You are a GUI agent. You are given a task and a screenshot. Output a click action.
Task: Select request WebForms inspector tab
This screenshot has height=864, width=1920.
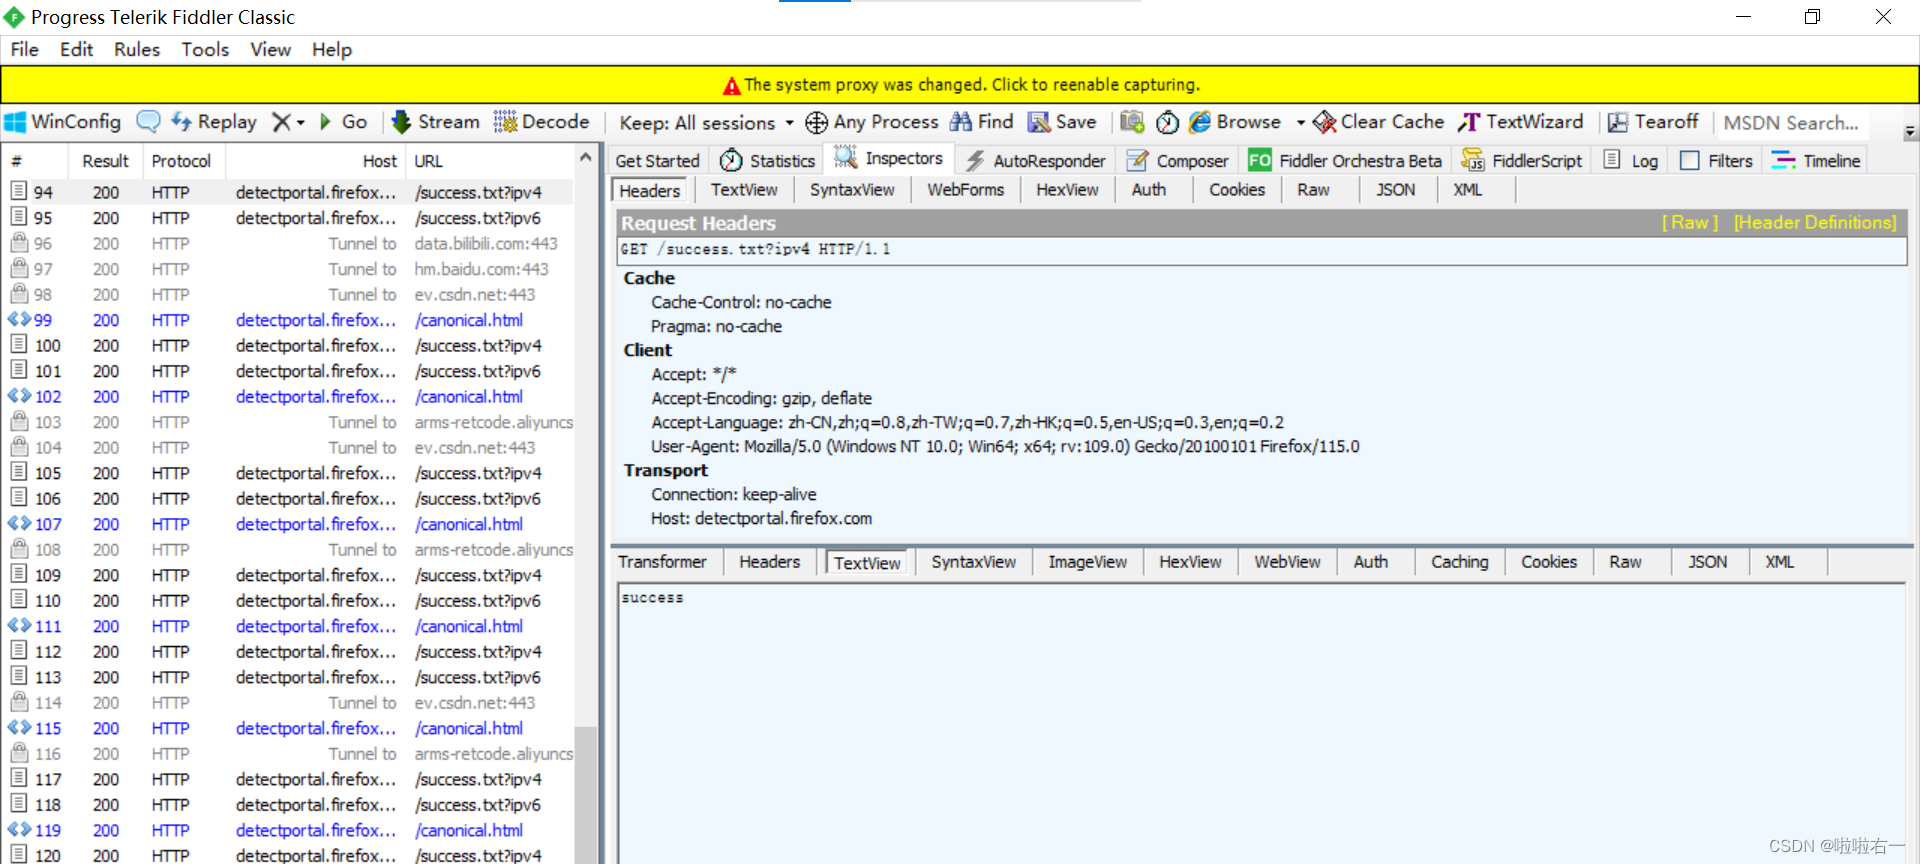[x=965, y=190]
